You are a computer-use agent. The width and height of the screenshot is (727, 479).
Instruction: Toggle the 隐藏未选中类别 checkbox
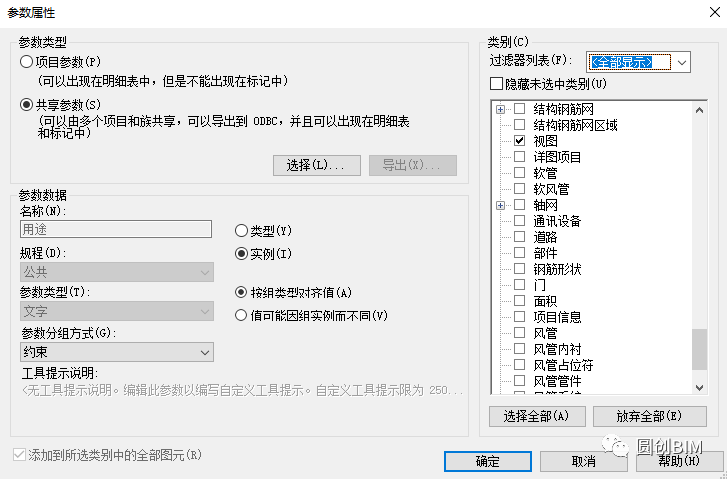click(496, 84)
